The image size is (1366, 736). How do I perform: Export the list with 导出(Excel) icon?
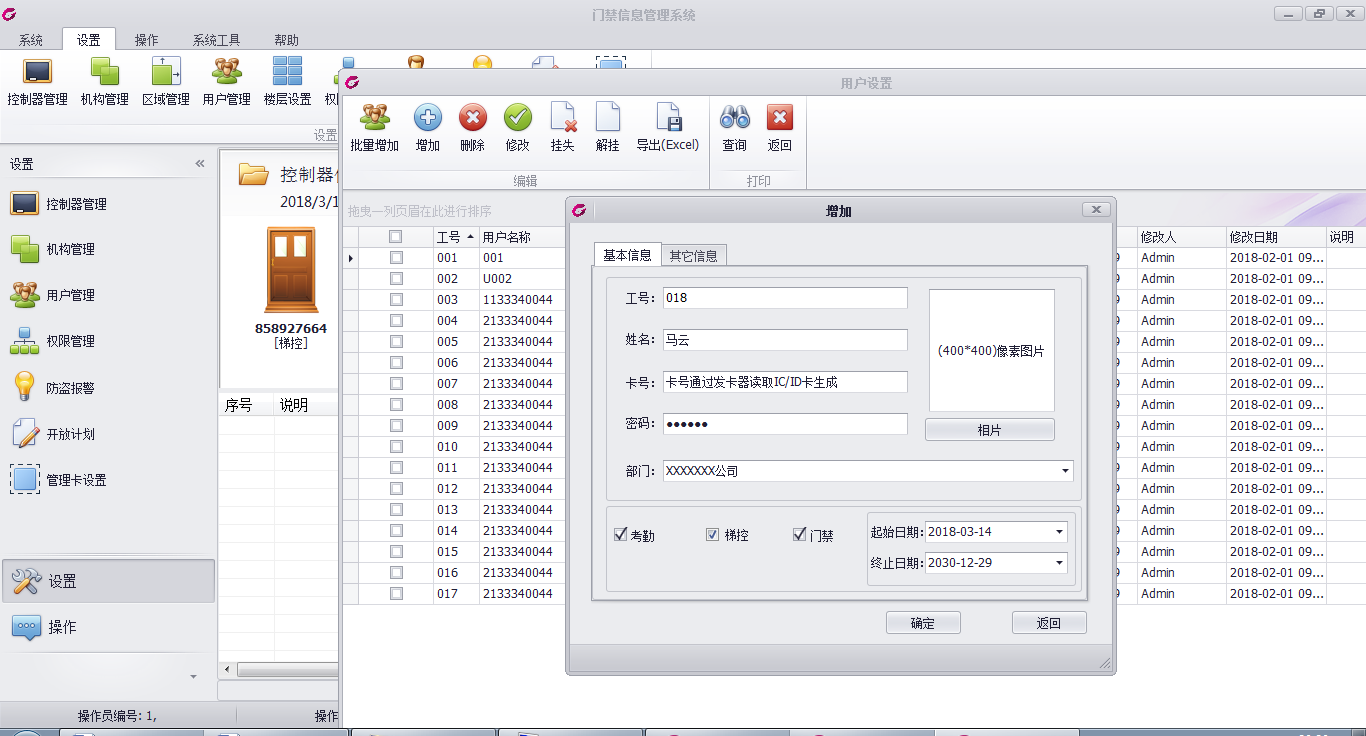[667, 119]
